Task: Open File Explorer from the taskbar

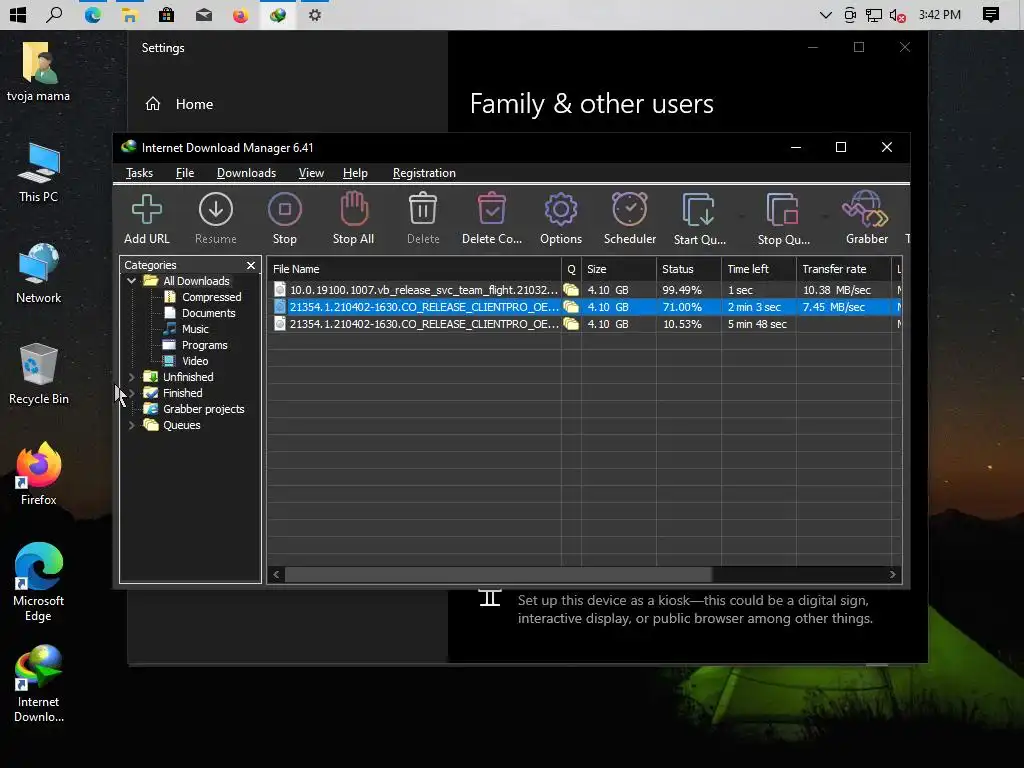Action: click(129, 14)
